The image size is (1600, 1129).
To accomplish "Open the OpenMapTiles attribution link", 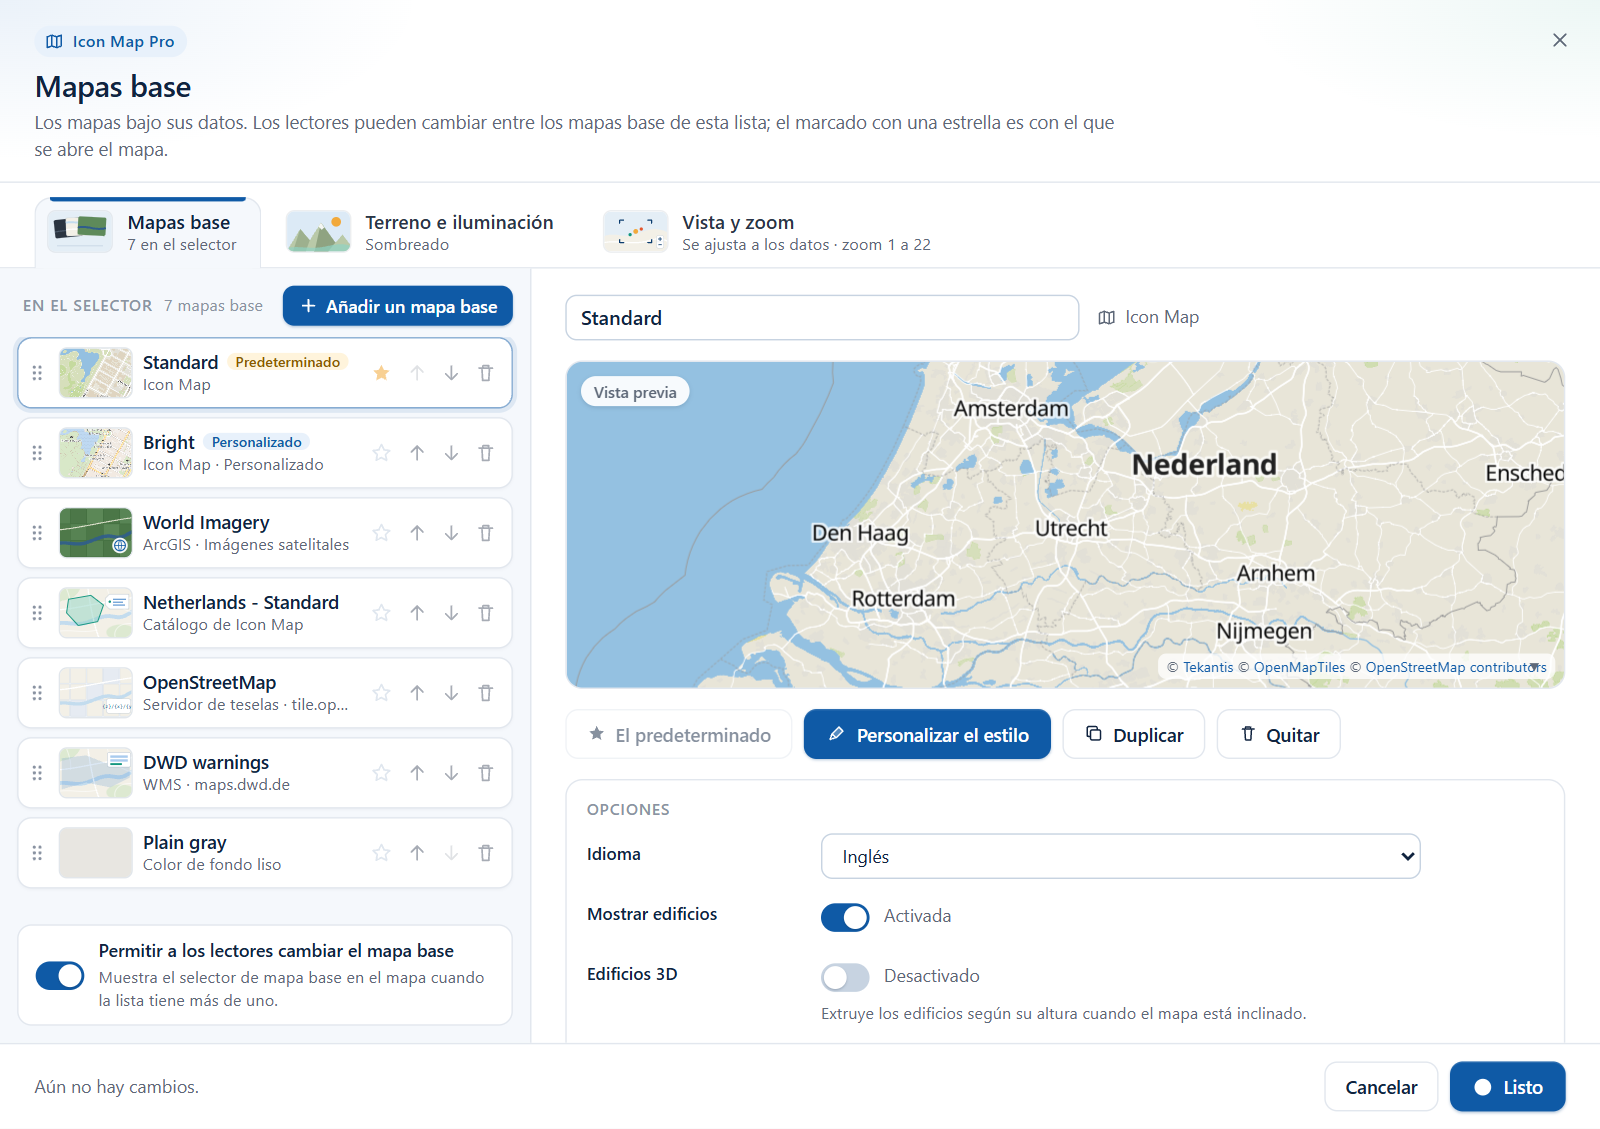I will tap(1299, 667).
